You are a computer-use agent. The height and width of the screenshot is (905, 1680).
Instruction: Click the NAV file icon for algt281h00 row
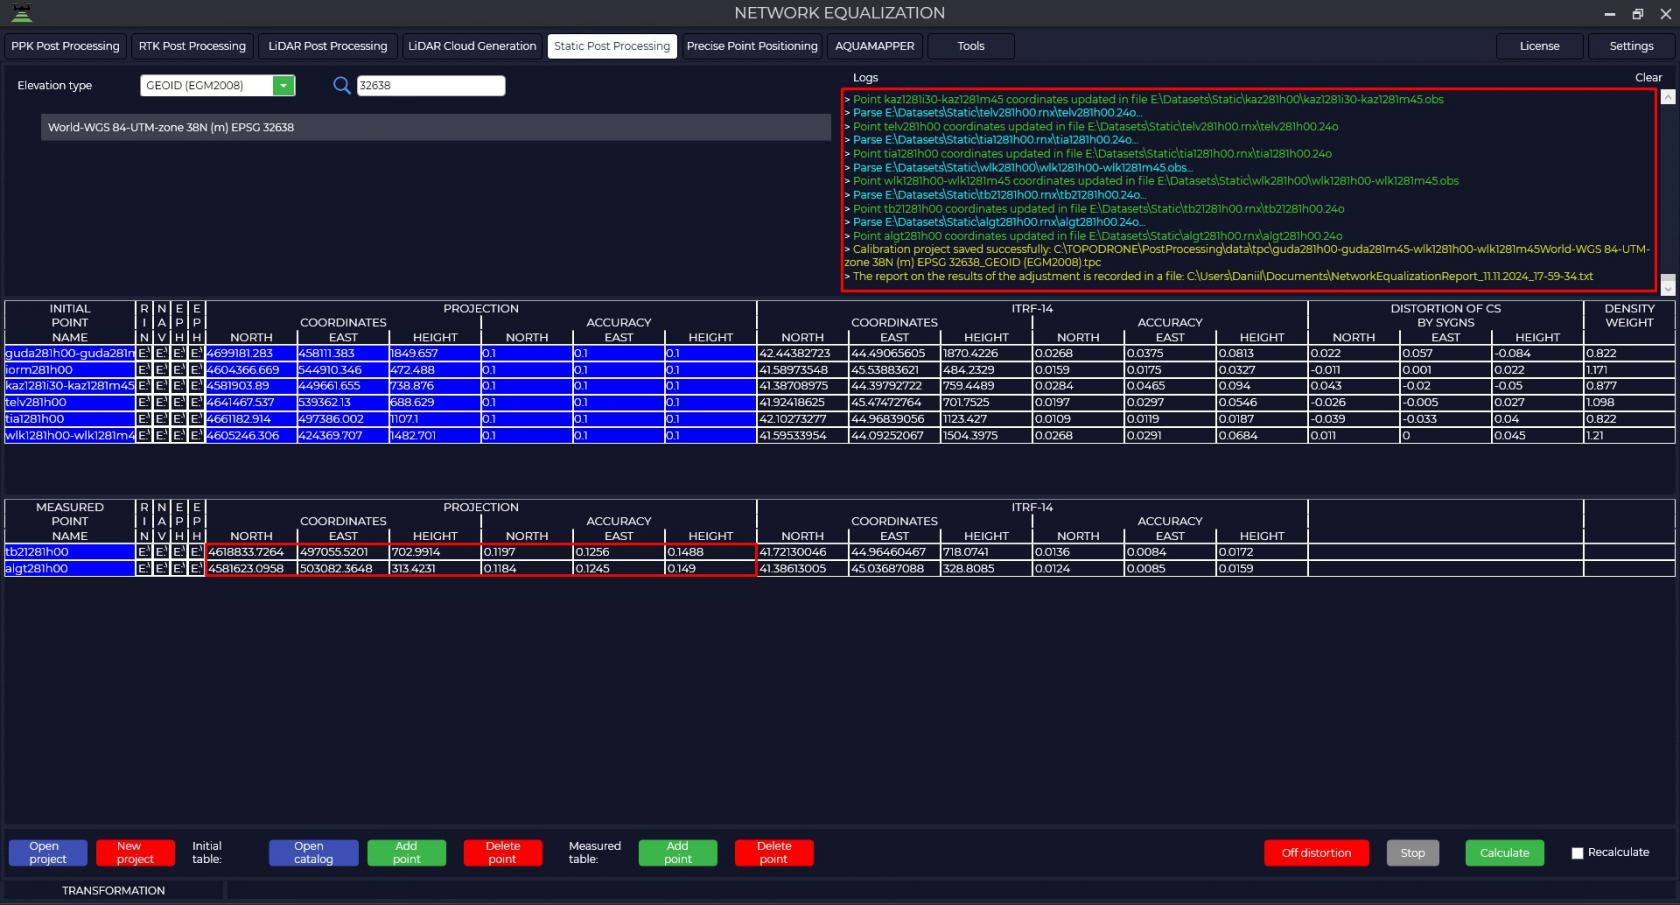click(x=161, y=569)
